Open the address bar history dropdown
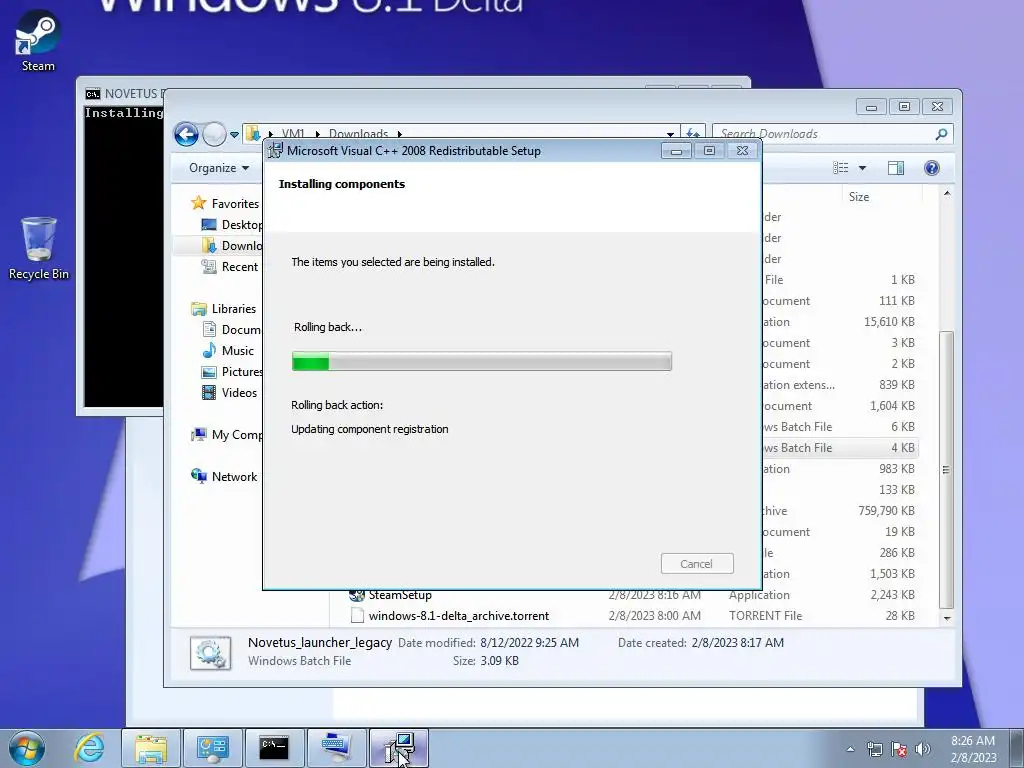This screenshot has height=768, width=1024. tap(671, 134)
